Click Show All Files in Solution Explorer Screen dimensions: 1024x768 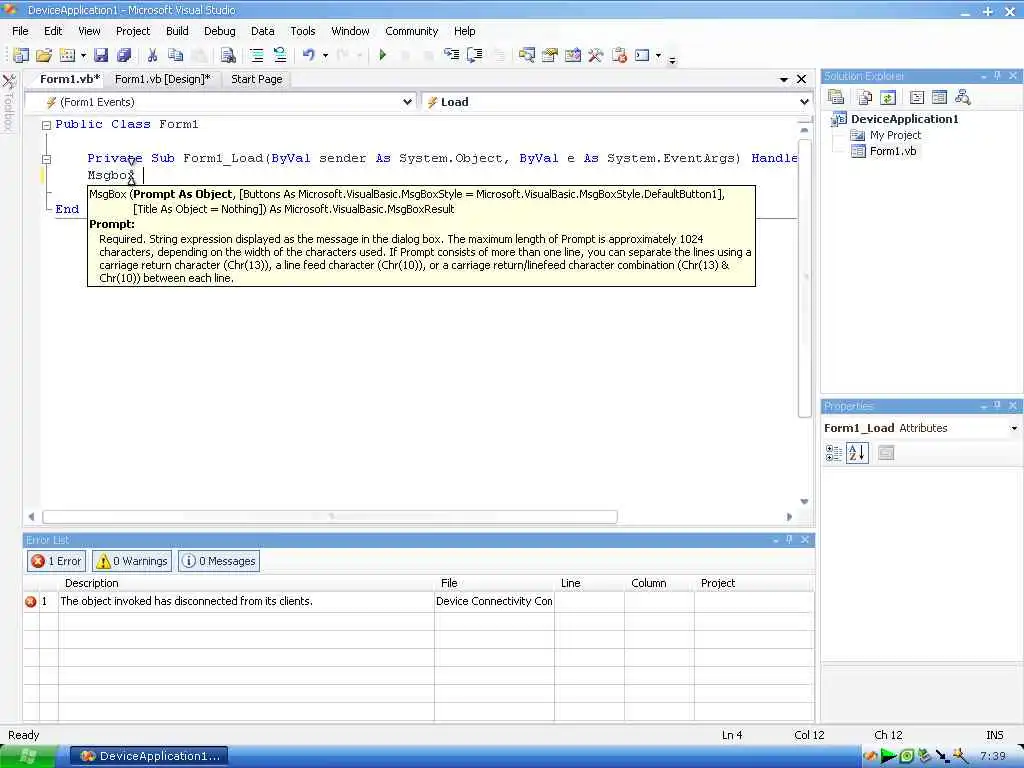click(865, 97)
